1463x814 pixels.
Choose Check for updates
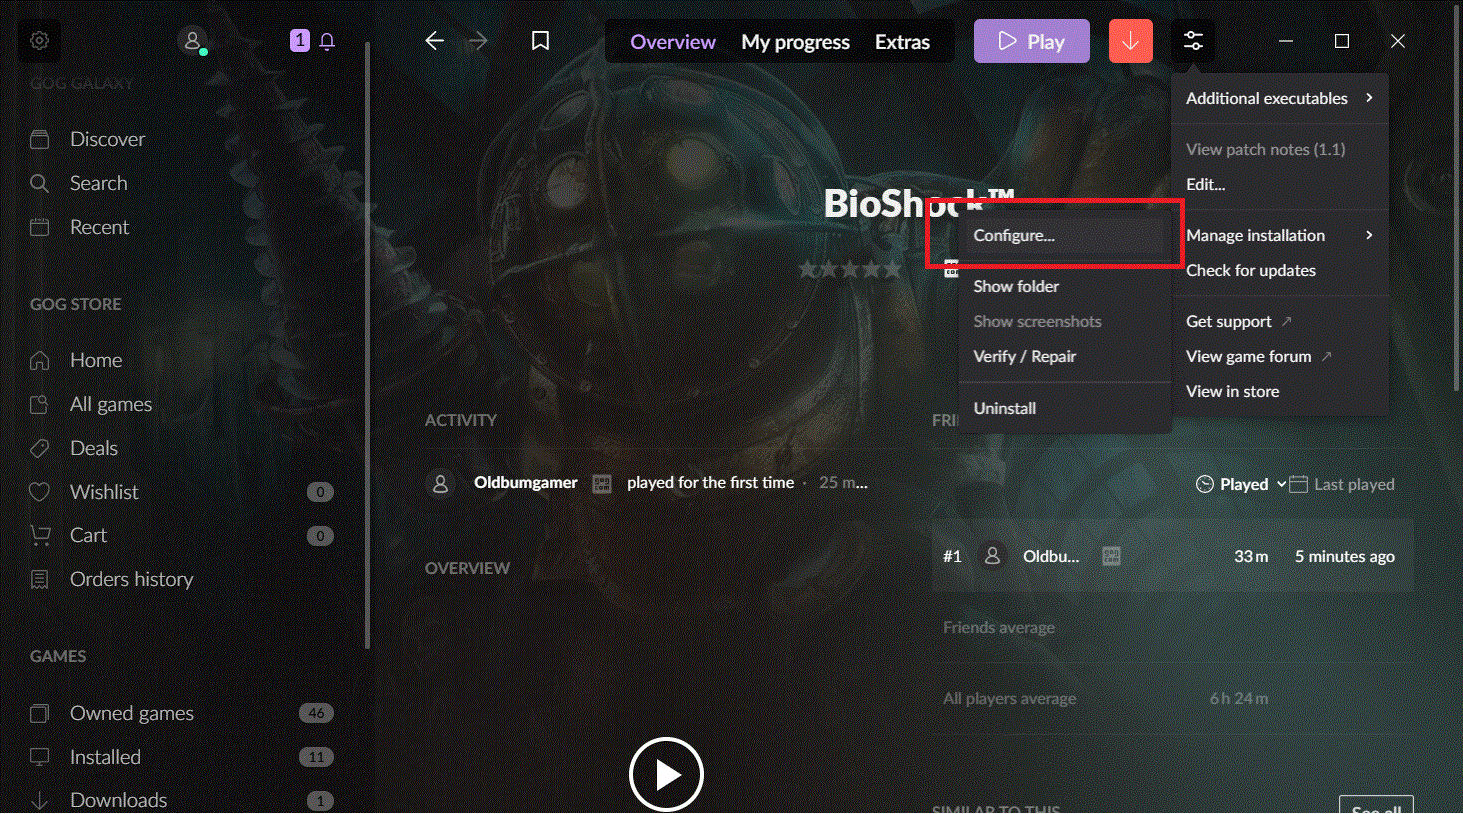(1279, 270)
